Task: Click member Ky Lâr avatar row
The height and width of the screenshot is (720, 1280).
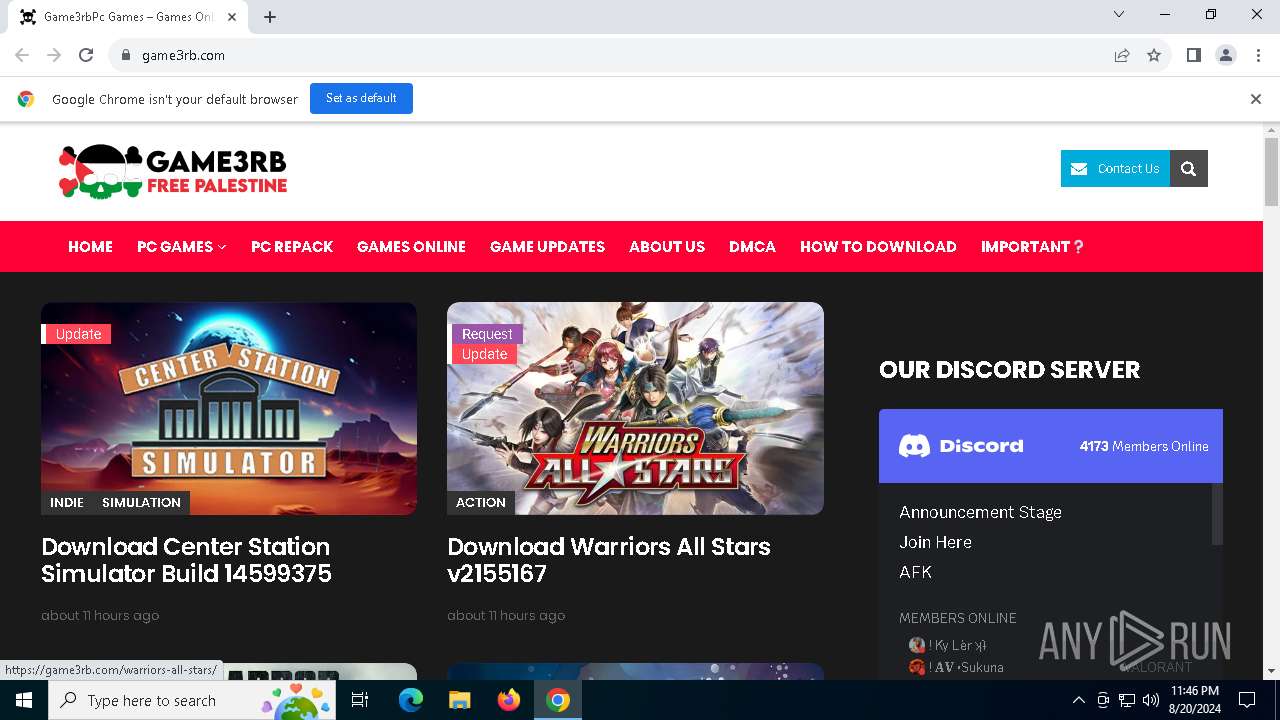Action: (948, 645)
